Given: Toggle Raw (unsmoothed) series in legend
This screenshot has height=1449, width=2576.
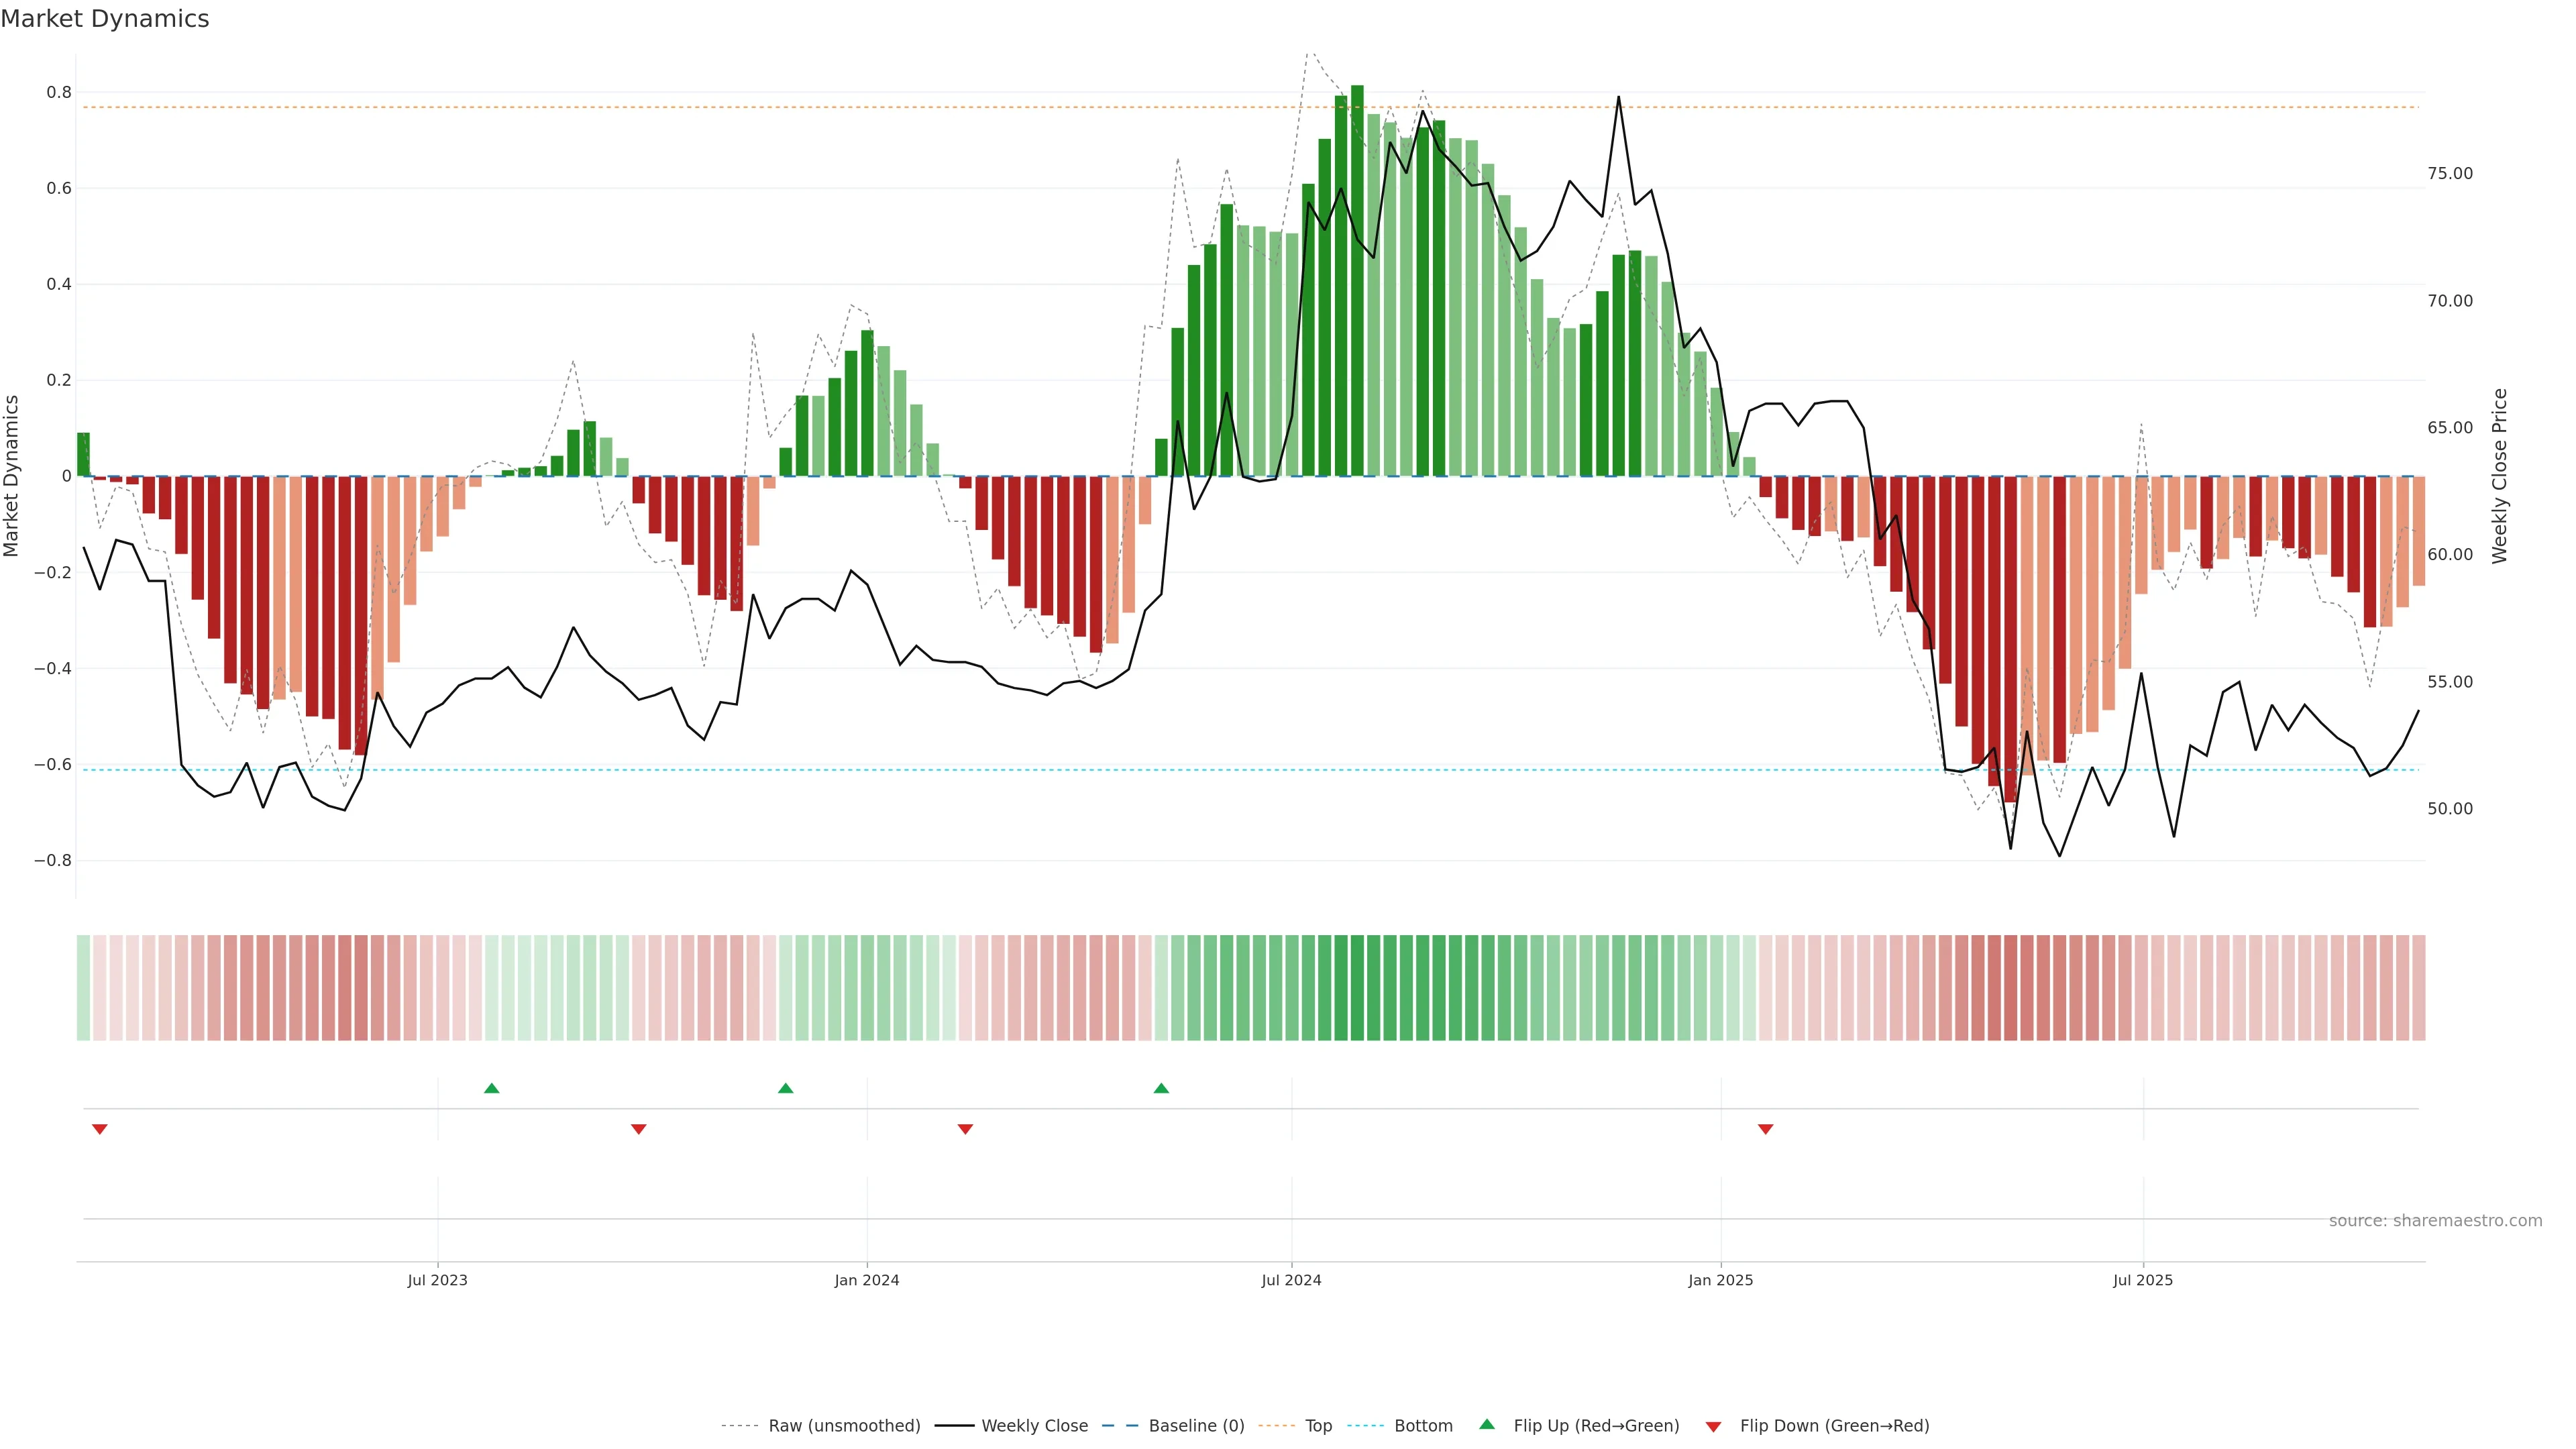Looking at the screenshot, I should [844, 1426].
